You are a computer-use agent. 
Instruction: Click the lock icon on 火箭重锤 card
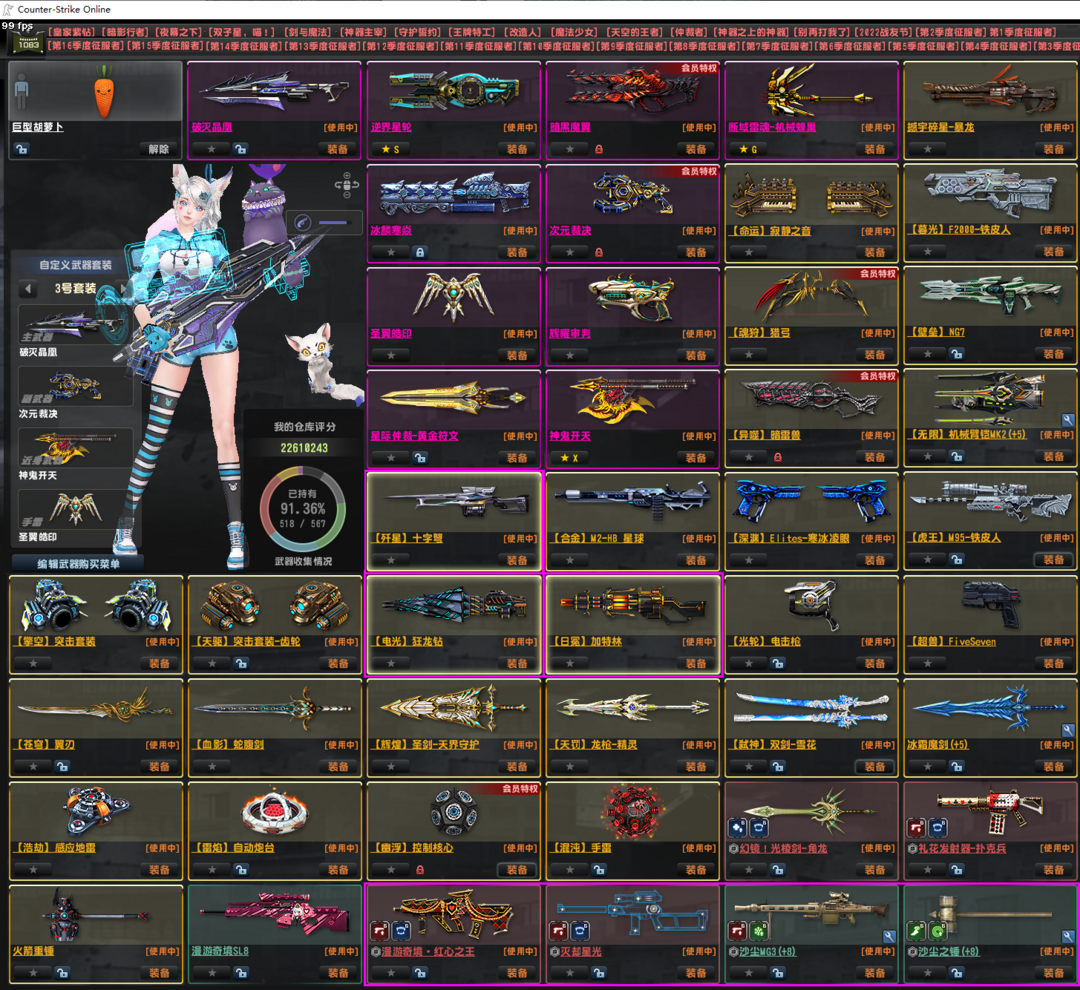(62, 972)
